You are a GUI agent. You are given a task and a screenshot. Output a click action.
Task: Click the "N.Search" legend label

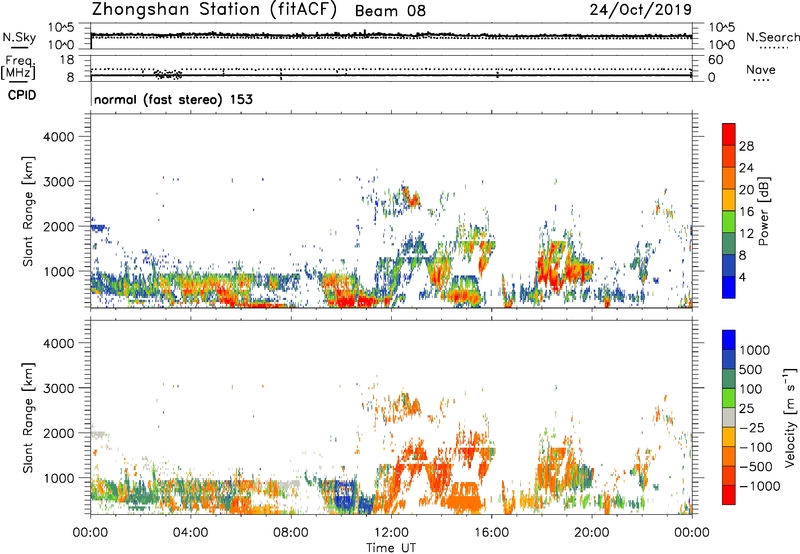tap(773, 37)
